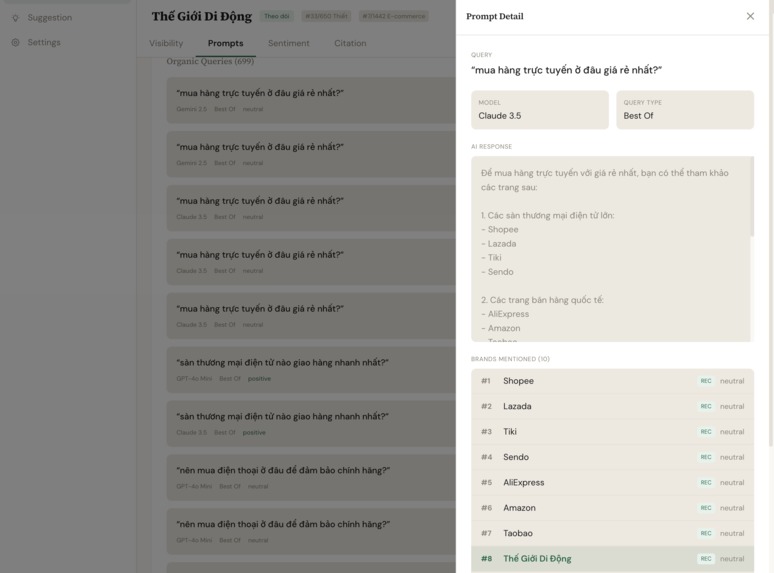Click the REC badge in AliExpress row
The height and width of the screenshot is (573, 774).
(x=706, y=483)
